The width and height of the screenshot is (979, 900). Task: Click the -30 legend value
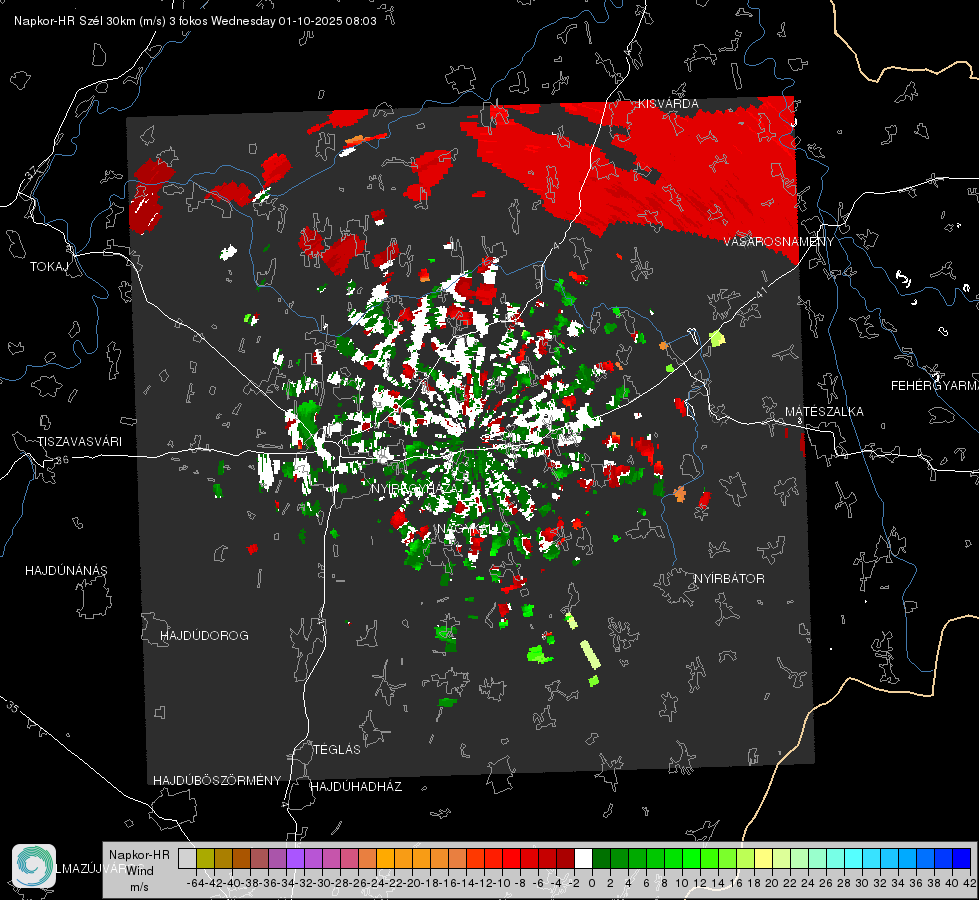tap(322, 883)
